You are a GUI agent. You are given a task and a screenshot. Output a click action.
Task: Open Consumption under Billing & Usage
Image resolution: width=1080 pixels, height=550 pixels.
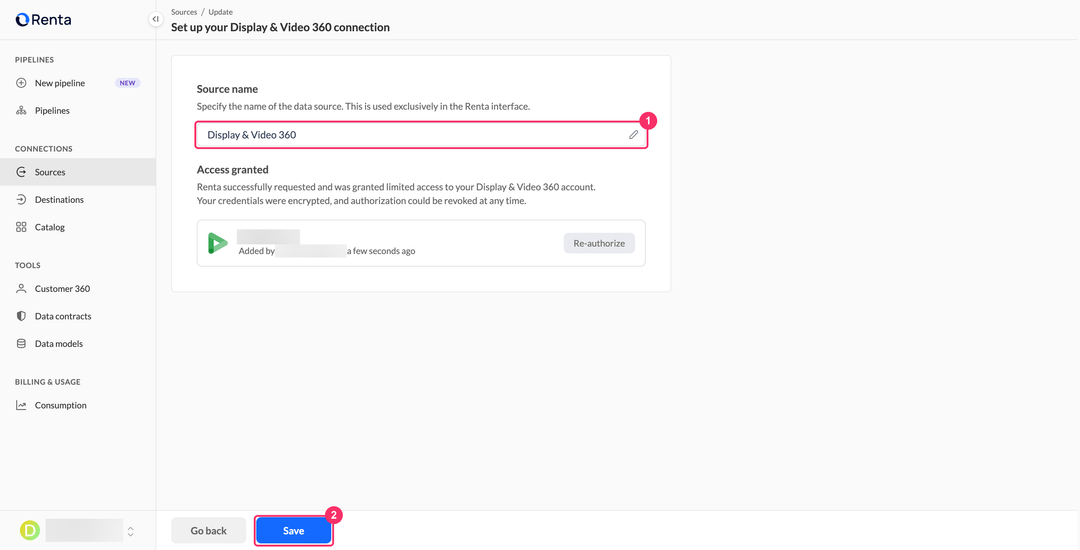point(78,405)
